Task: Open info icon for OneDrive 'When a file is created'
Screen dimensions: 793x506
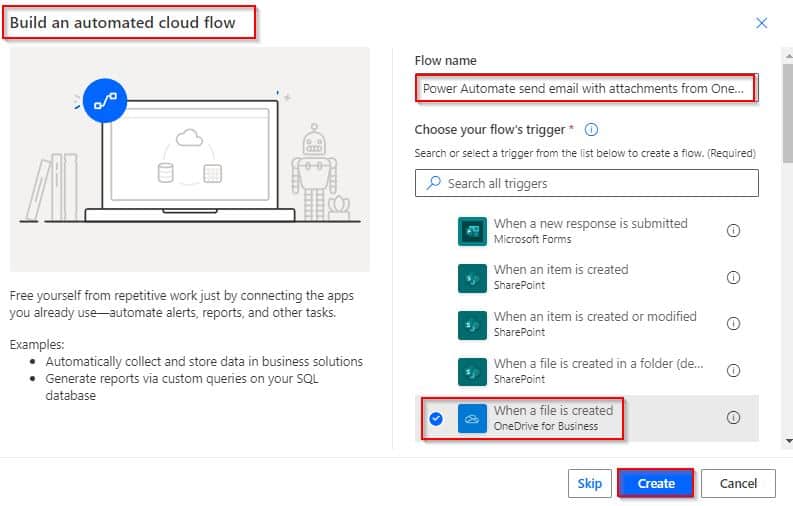Action: pyautogui.click(x=733, y=418)
